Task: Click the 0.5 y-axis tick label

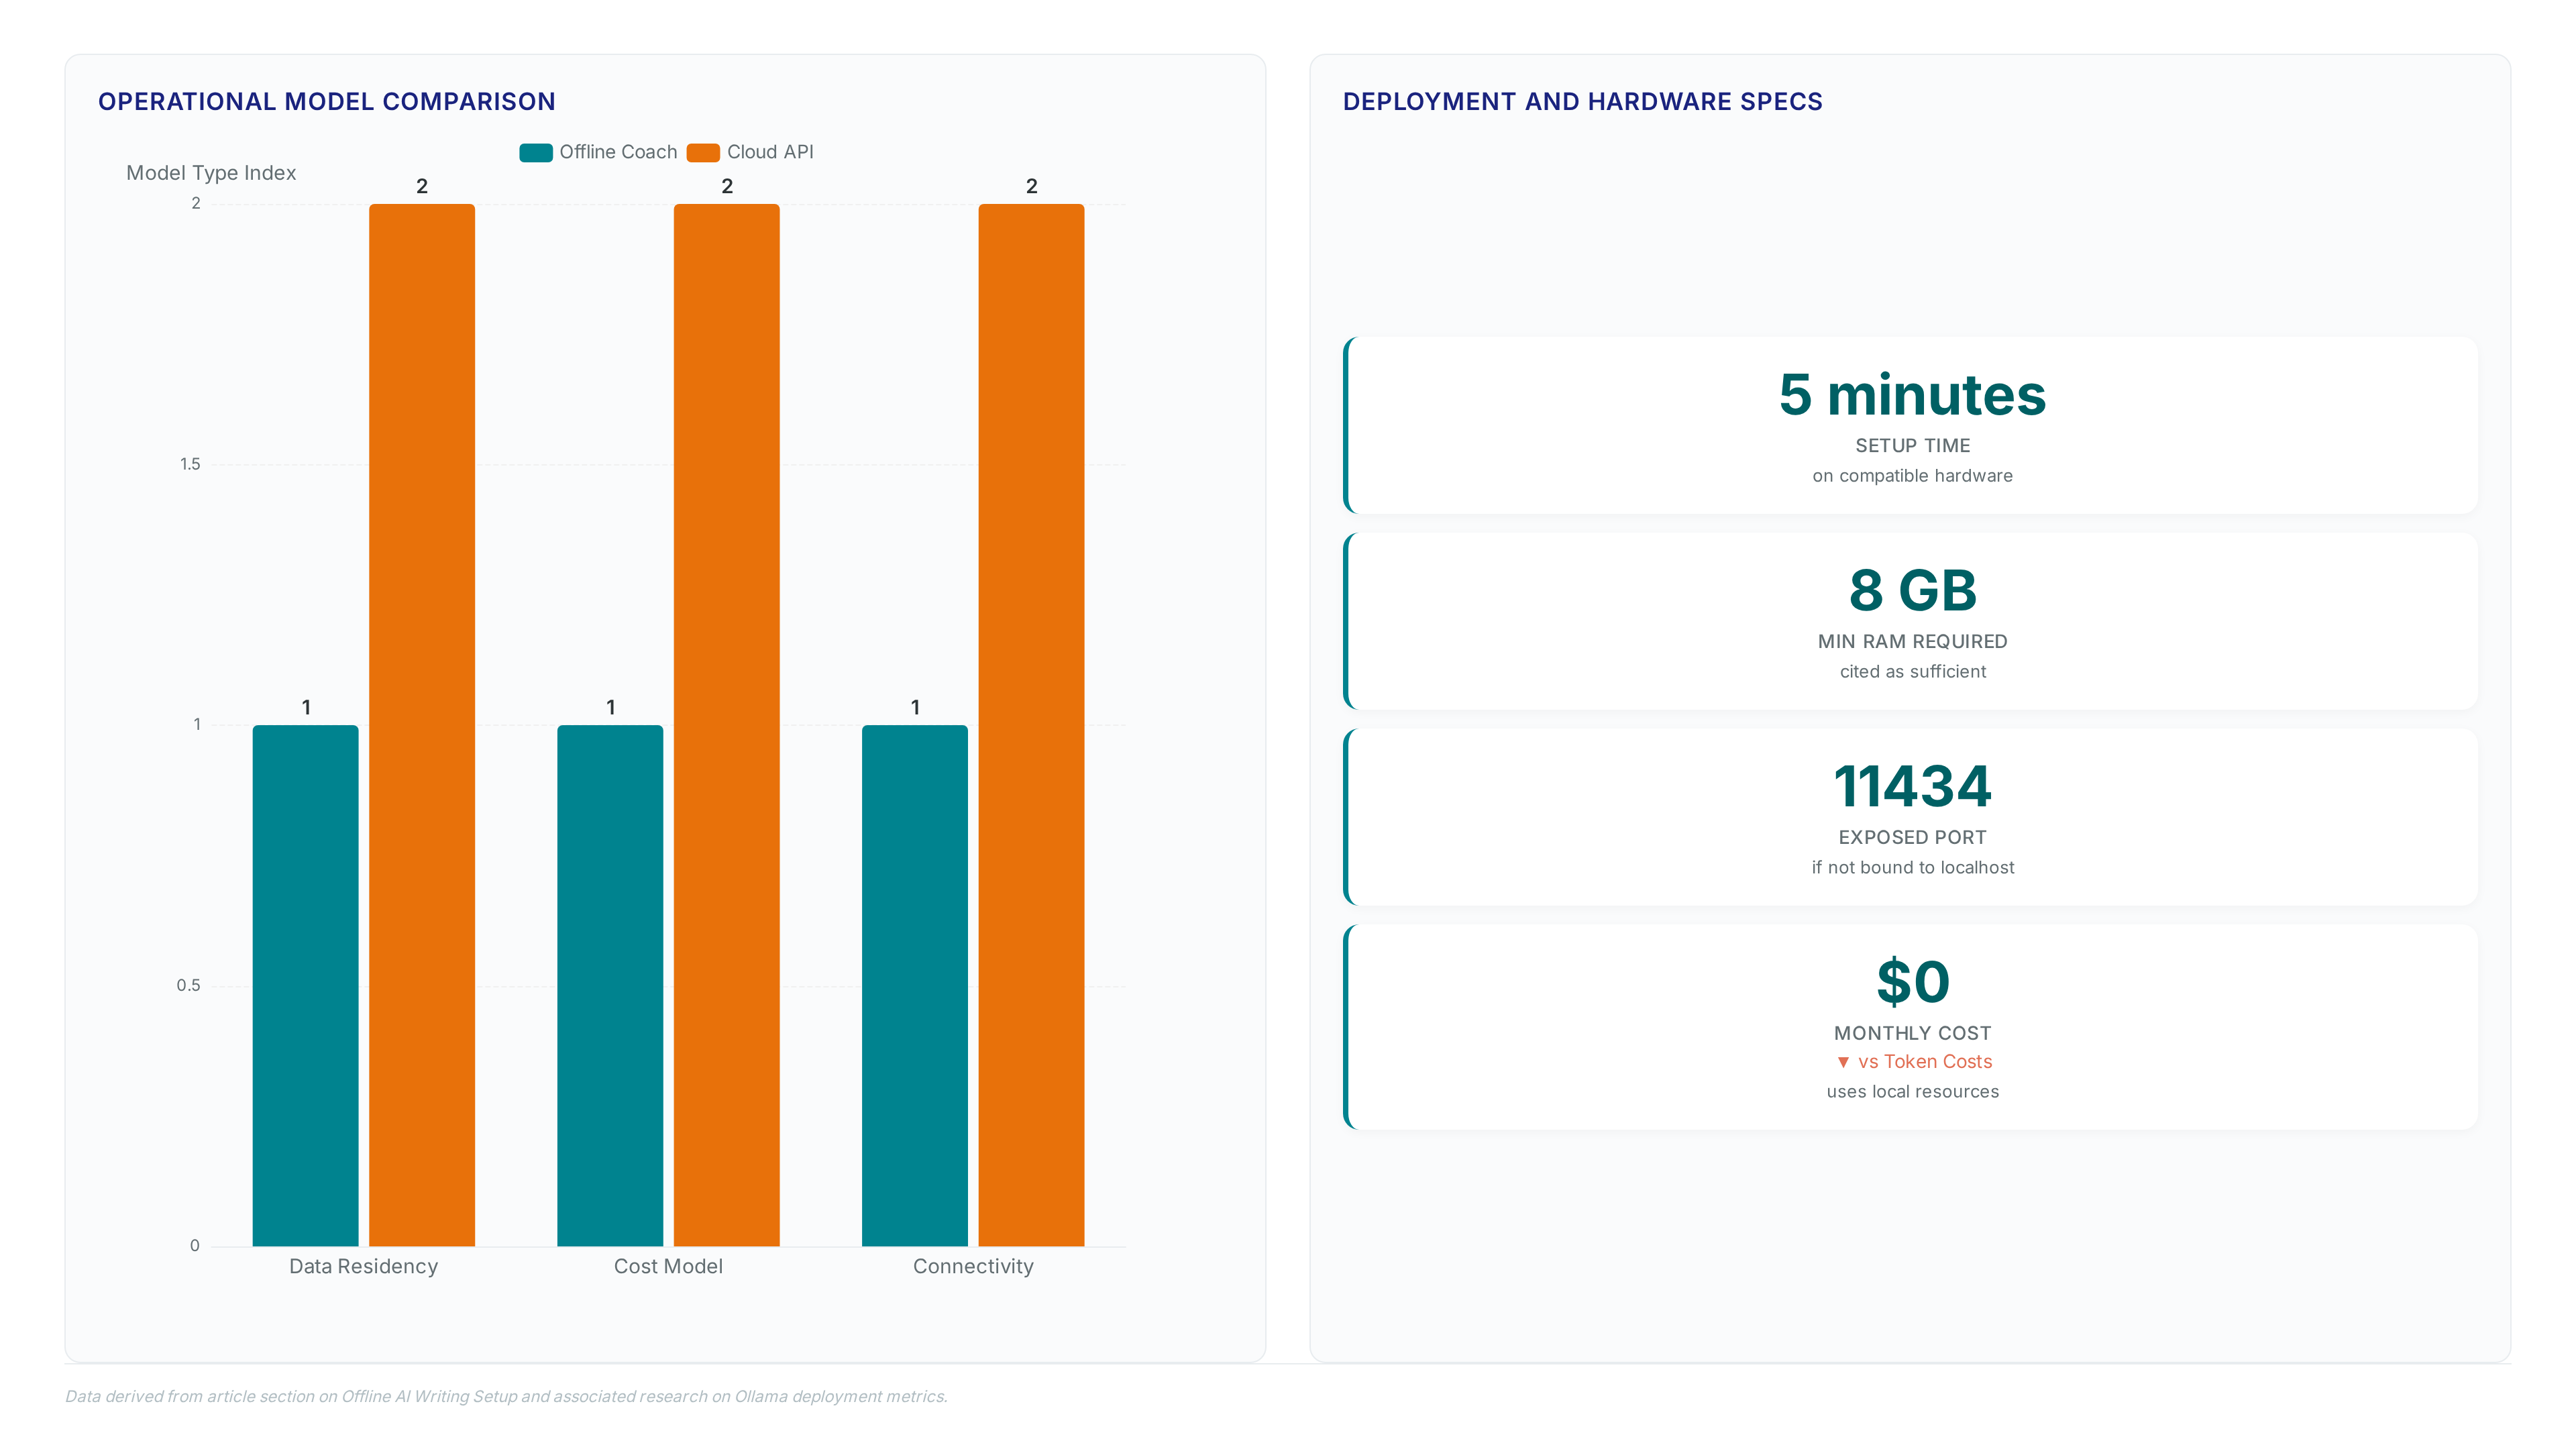Action: tap(188, 986)
